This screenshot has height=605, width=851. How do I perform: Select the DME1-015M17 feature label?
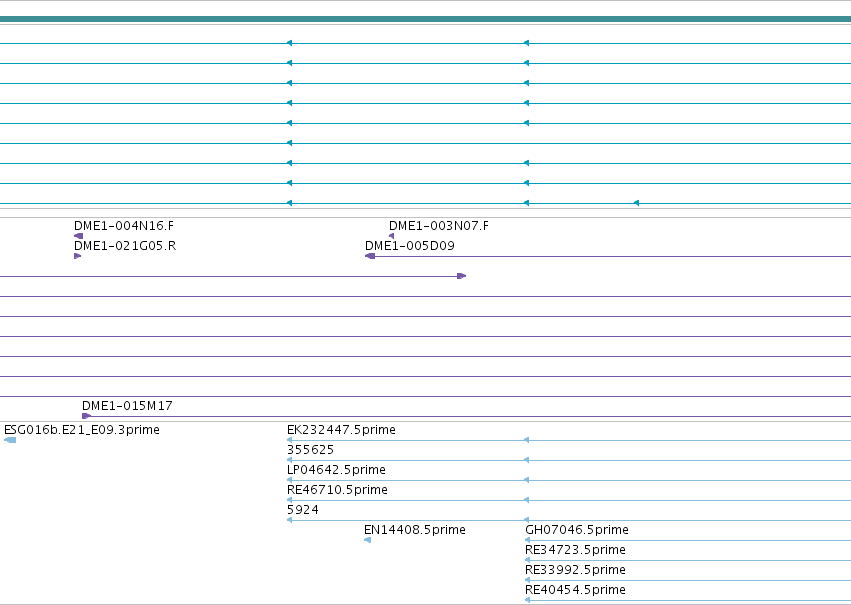coord(127,406)
